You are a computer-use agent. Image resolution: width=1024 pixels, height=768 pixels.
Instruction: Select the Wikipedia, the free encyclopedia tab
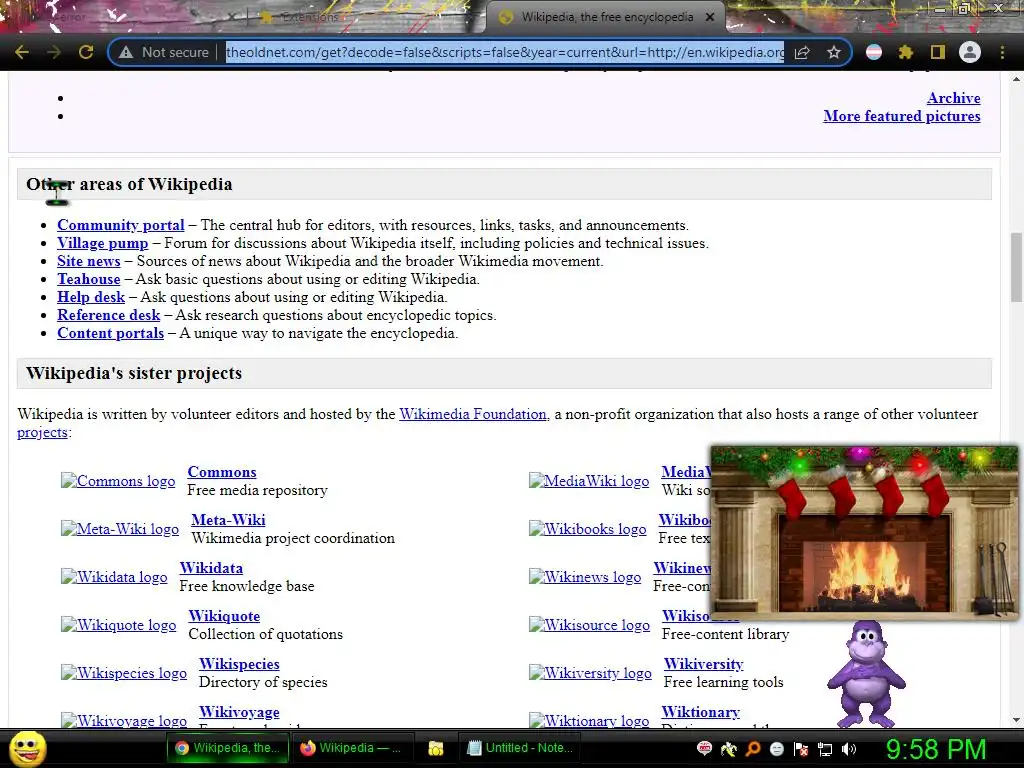(x=607, y=18)
